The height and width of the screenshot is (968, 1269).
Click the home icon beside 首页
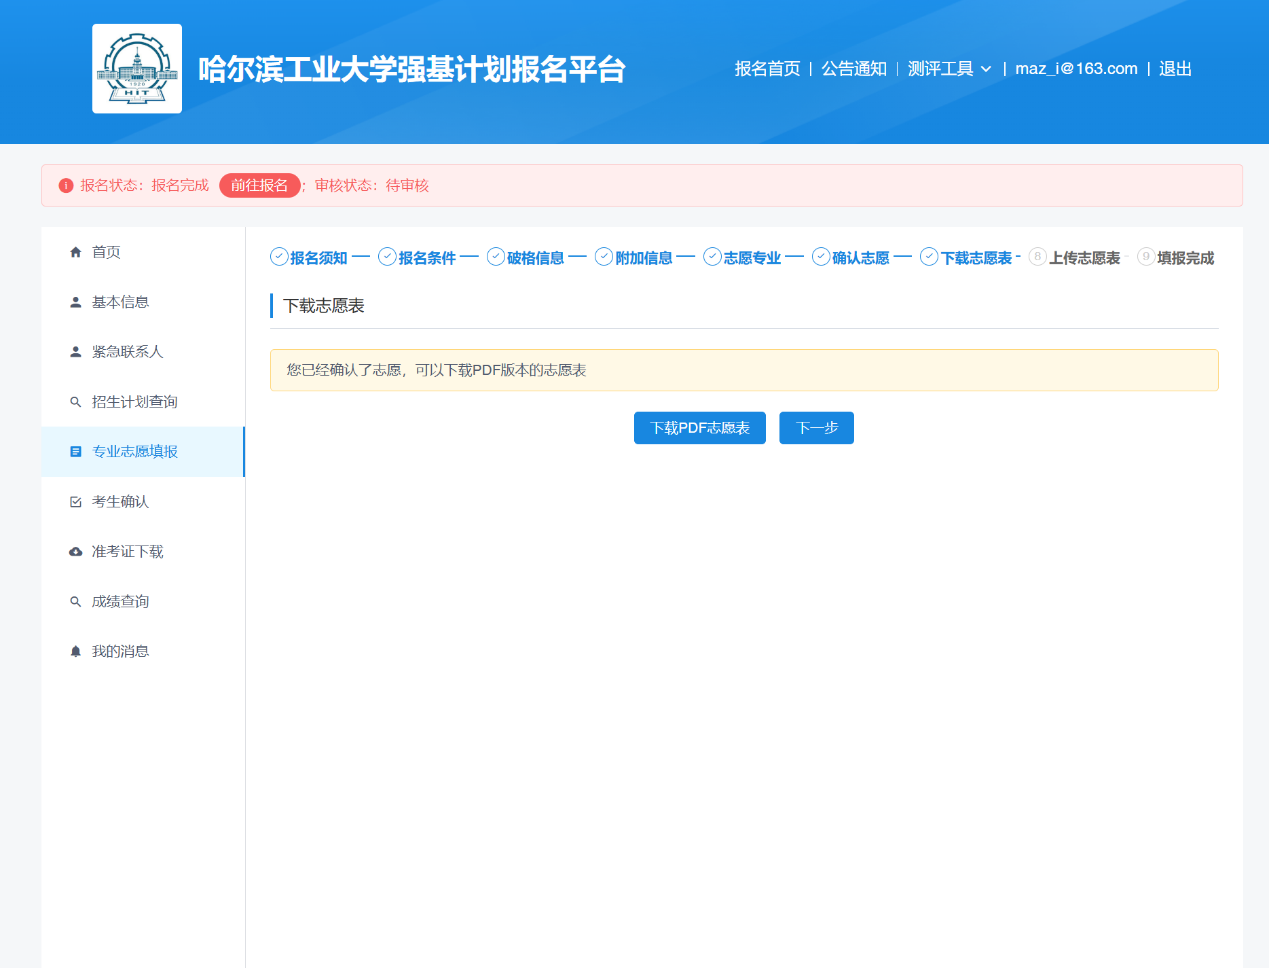[x=75, y=252]
